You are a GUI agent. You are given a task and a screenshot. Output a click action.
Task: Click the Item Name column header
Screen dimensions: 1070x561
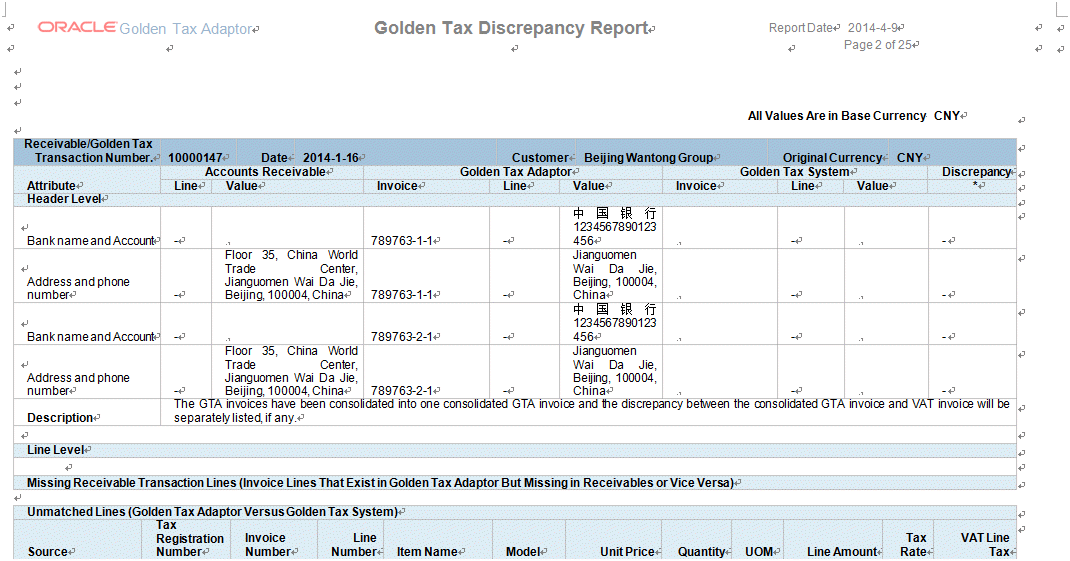[x=427, y=551]
